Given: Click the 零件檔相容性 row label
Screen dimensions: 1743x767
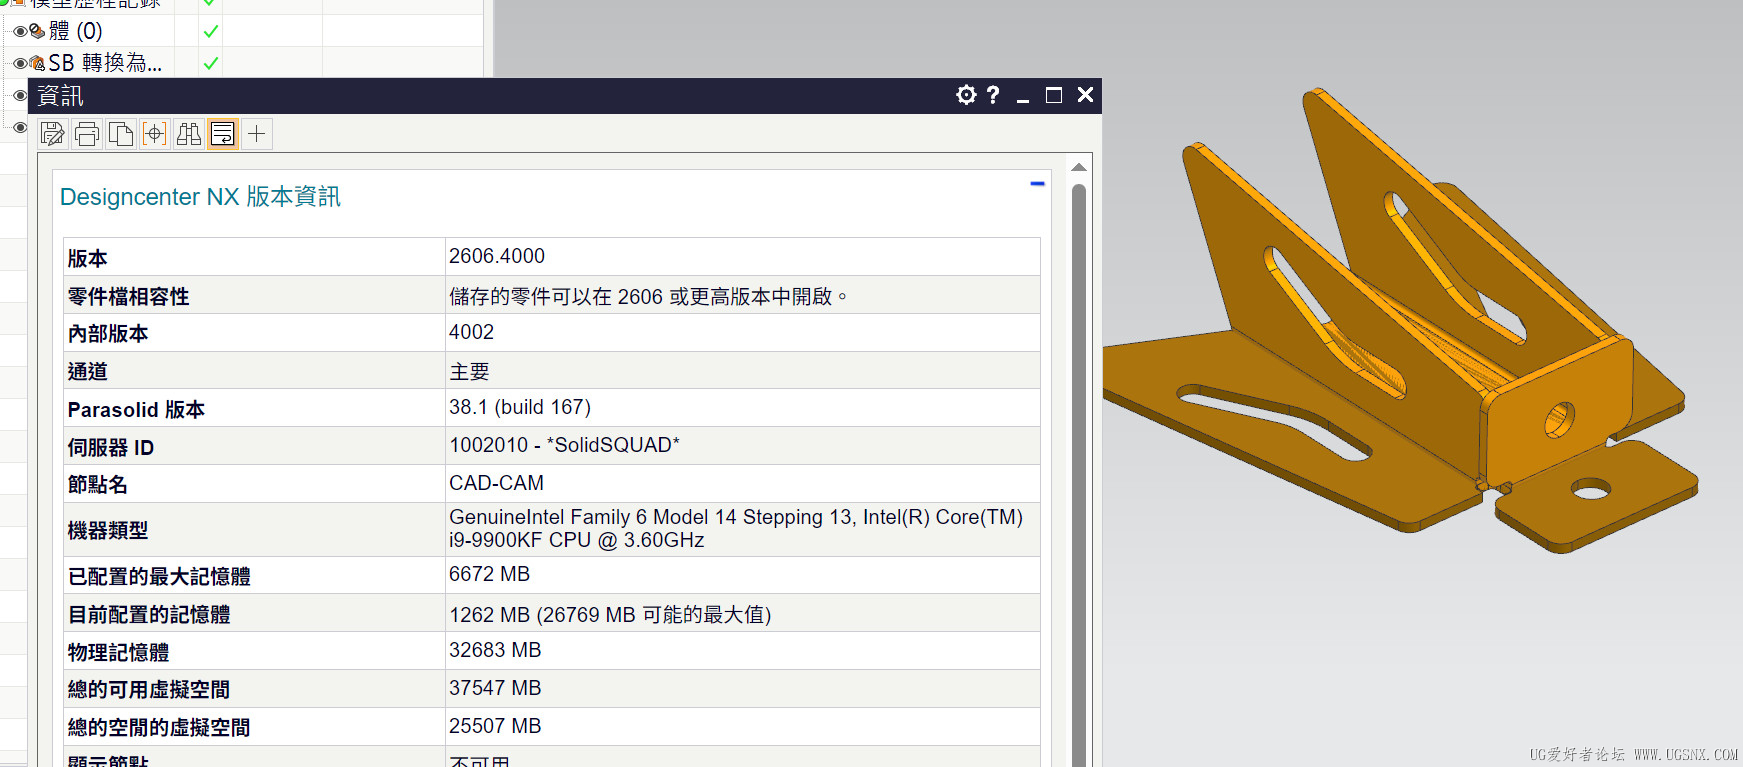Looking at the screenshot, I should coord(128,296).
